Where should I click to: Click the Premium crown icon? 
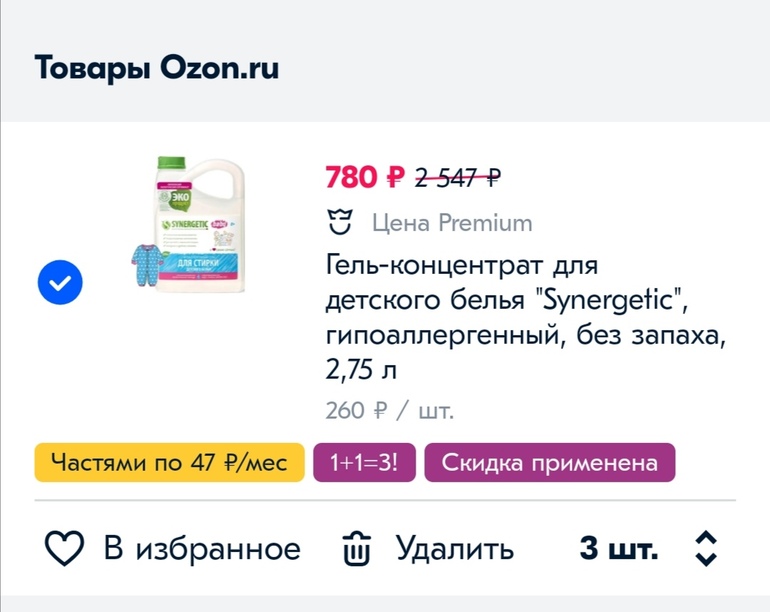coord(340,222)
